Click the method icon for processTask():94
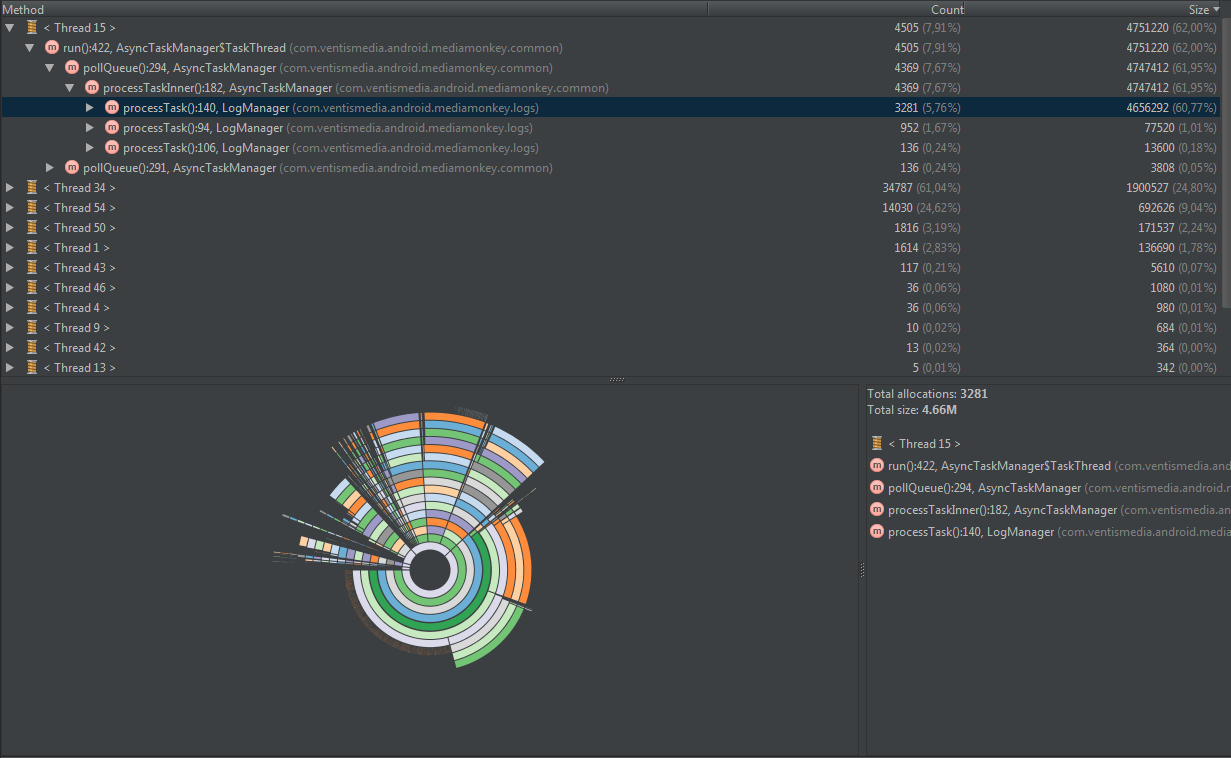 point(112,128)
